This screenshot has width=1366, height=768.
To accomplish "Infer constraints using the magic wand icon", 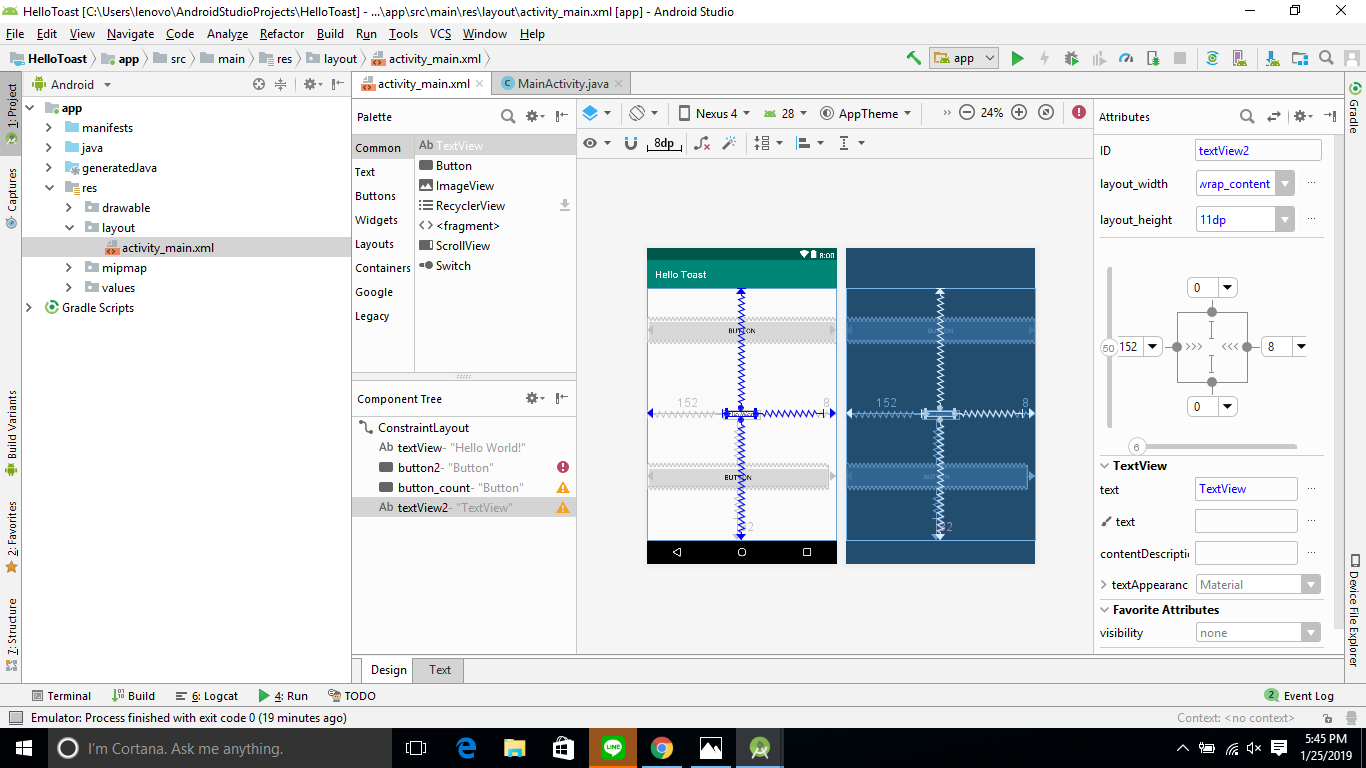I will click(x=730, y=143).
